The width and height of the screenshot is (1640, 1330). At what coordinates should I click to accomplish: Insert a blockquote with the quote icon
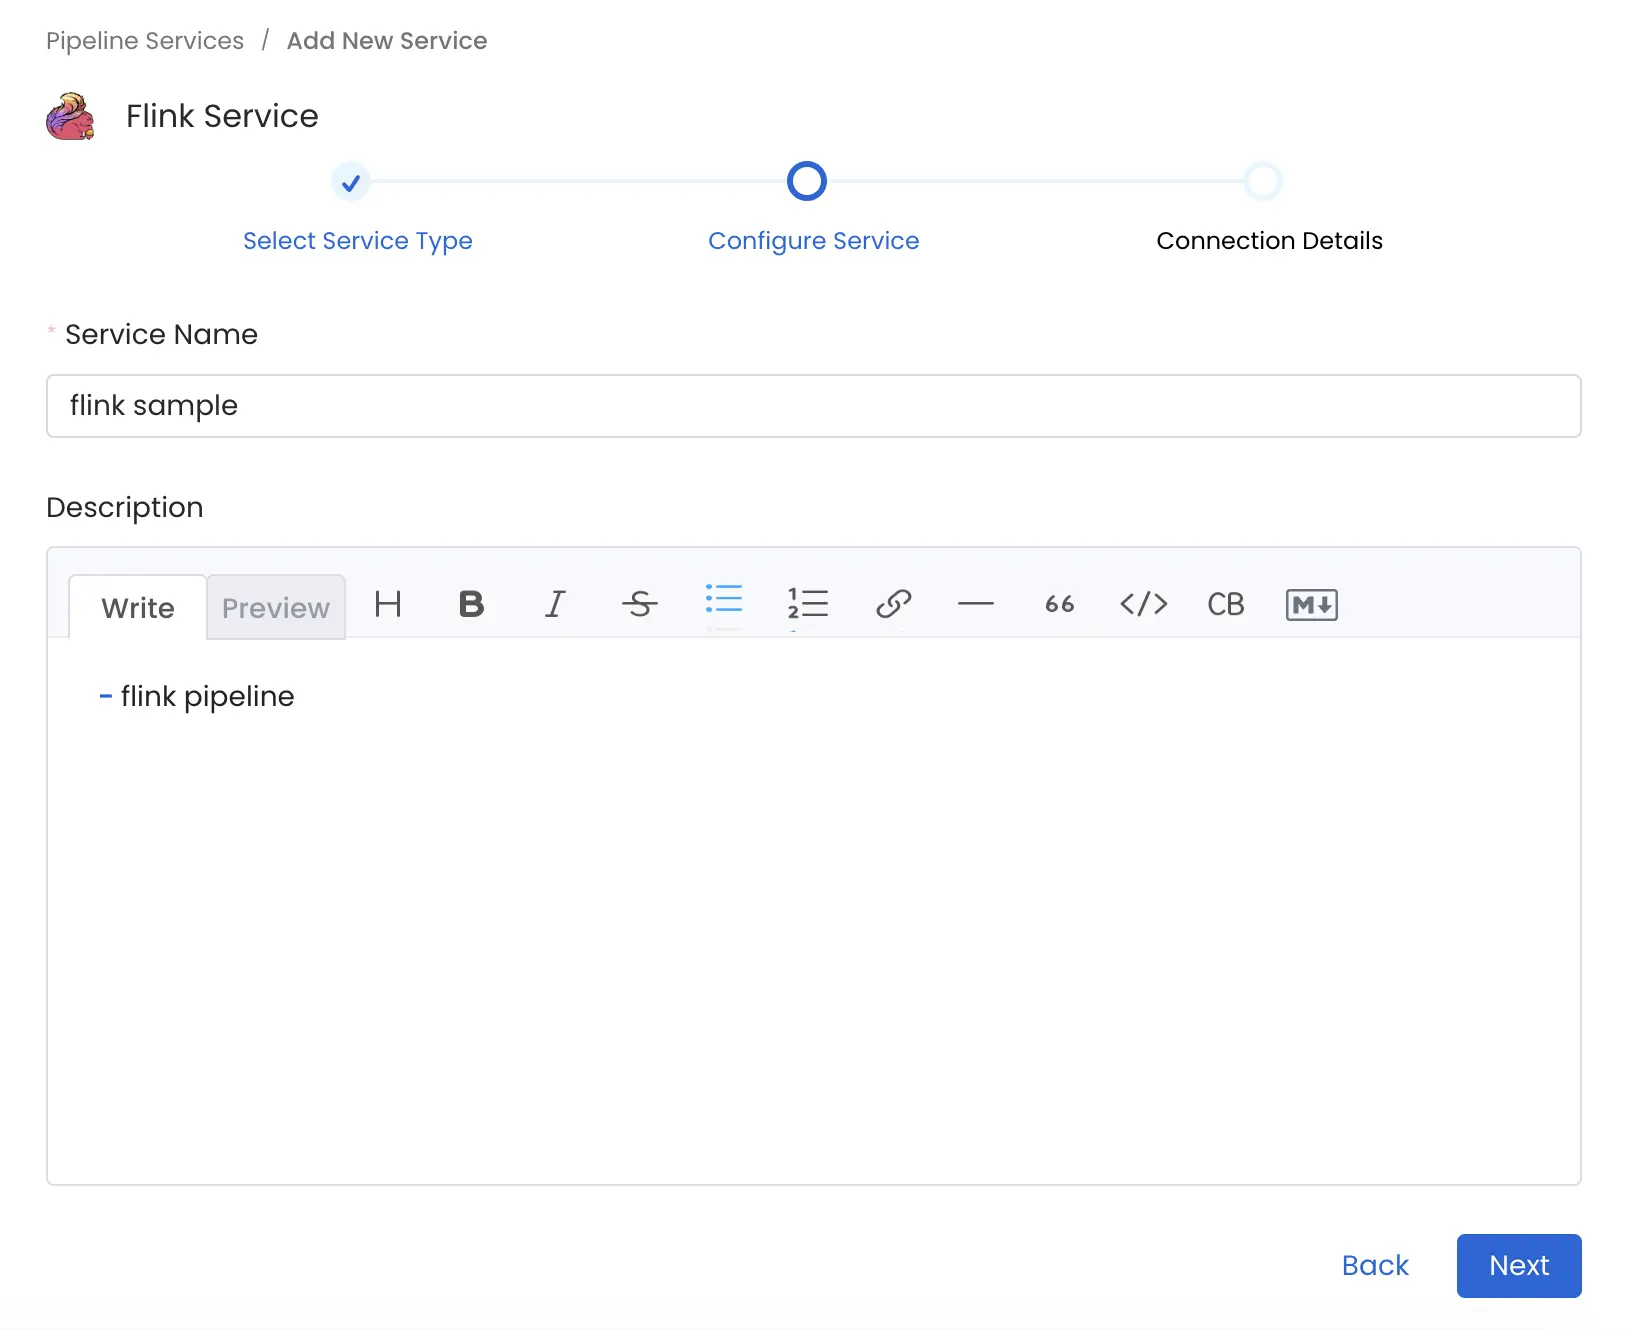(x=1059, y=604)
